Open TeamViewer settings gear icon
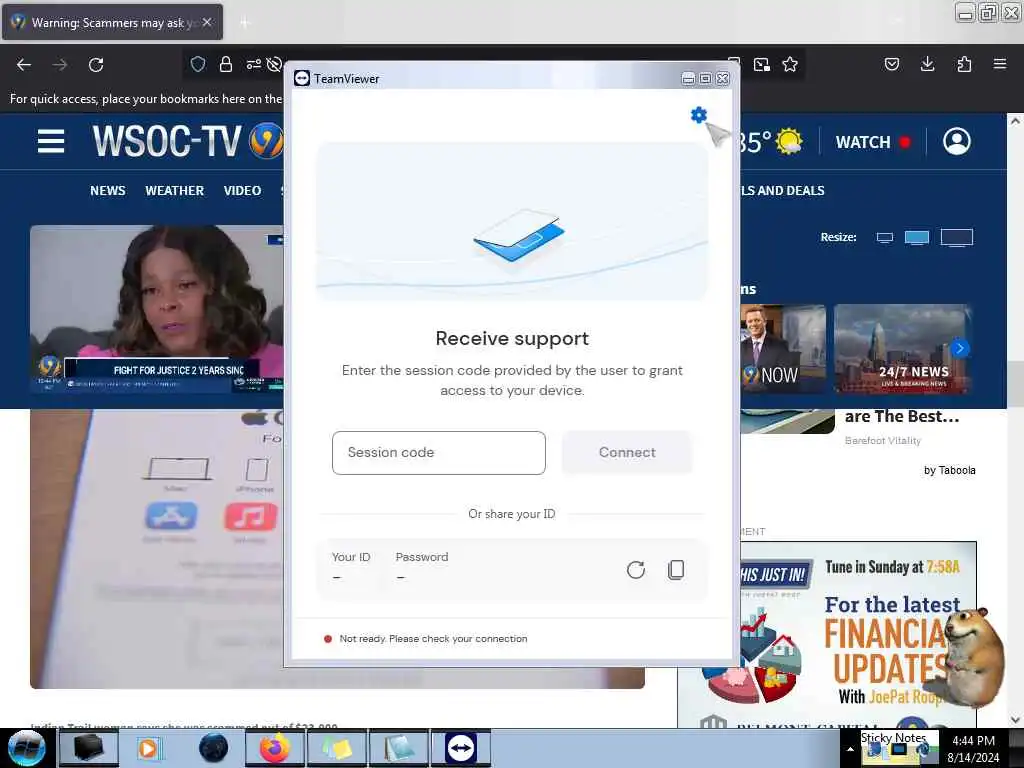1024x768 pixels. pos(698,115)
